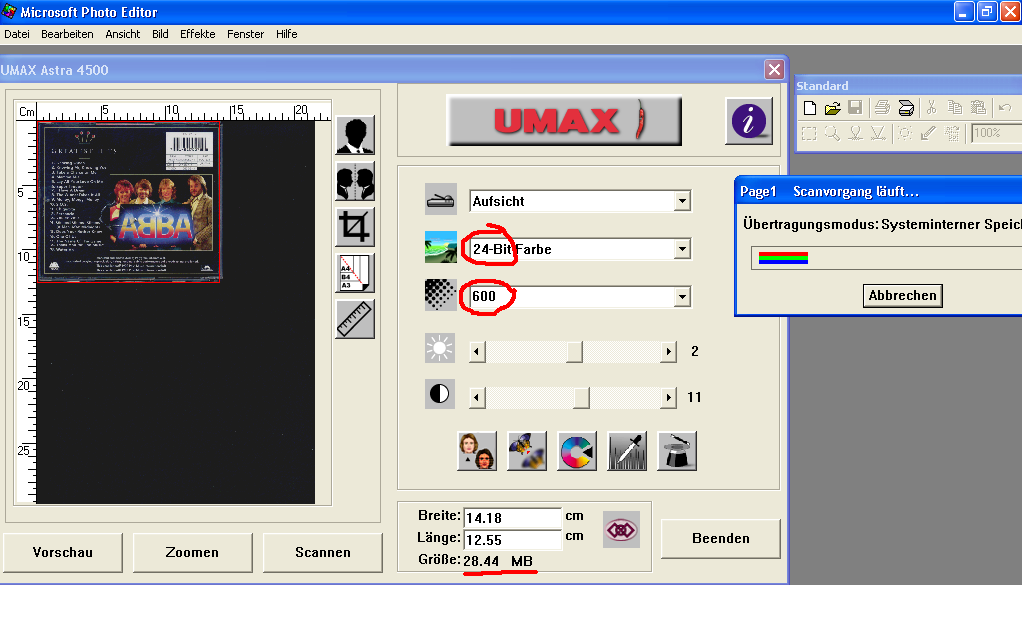Click Cut scissors icon in Standard toolbar

(931, 108)
